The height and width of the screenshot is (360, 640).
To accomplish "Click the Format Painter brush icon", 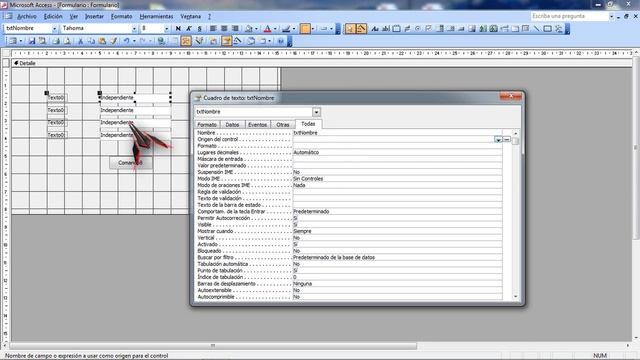I will (x=113, y=41).
